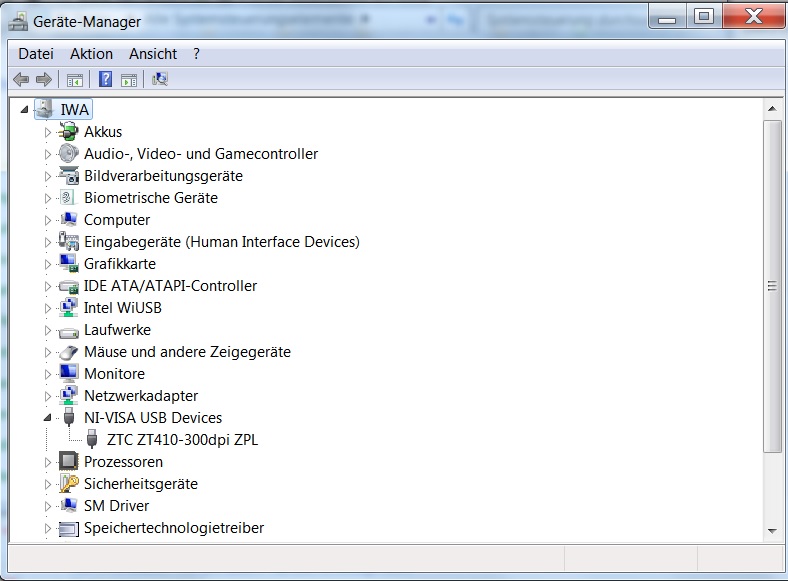Expand the Biometrische Geräte category
The height and width of the screenshot is (581, 788).
click(x=48, y=199)
